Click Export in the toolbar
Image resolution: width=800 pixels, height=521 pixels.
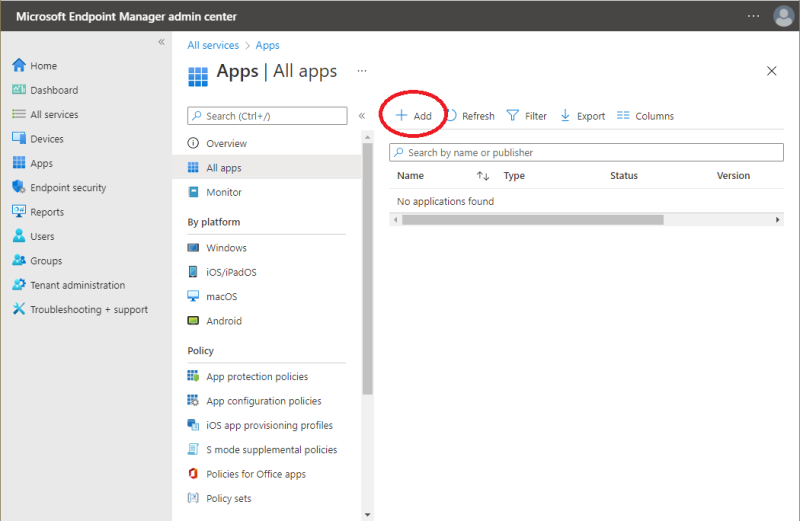point(583,116)
